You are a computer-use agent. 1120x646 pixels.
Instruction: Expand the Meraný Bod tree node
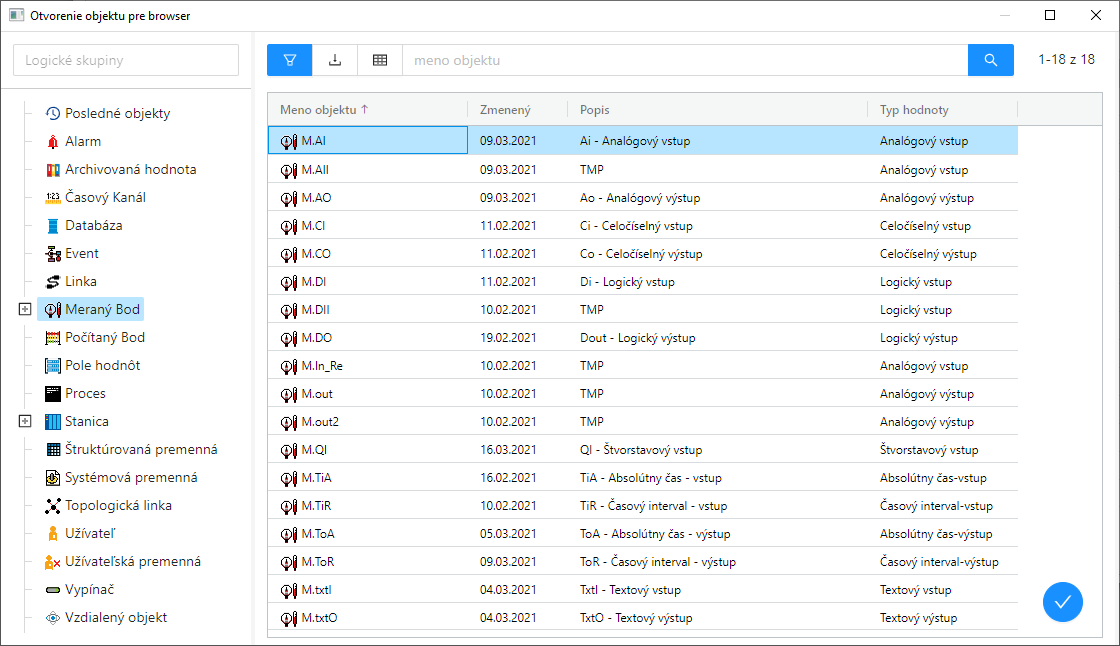coord(25,310)
